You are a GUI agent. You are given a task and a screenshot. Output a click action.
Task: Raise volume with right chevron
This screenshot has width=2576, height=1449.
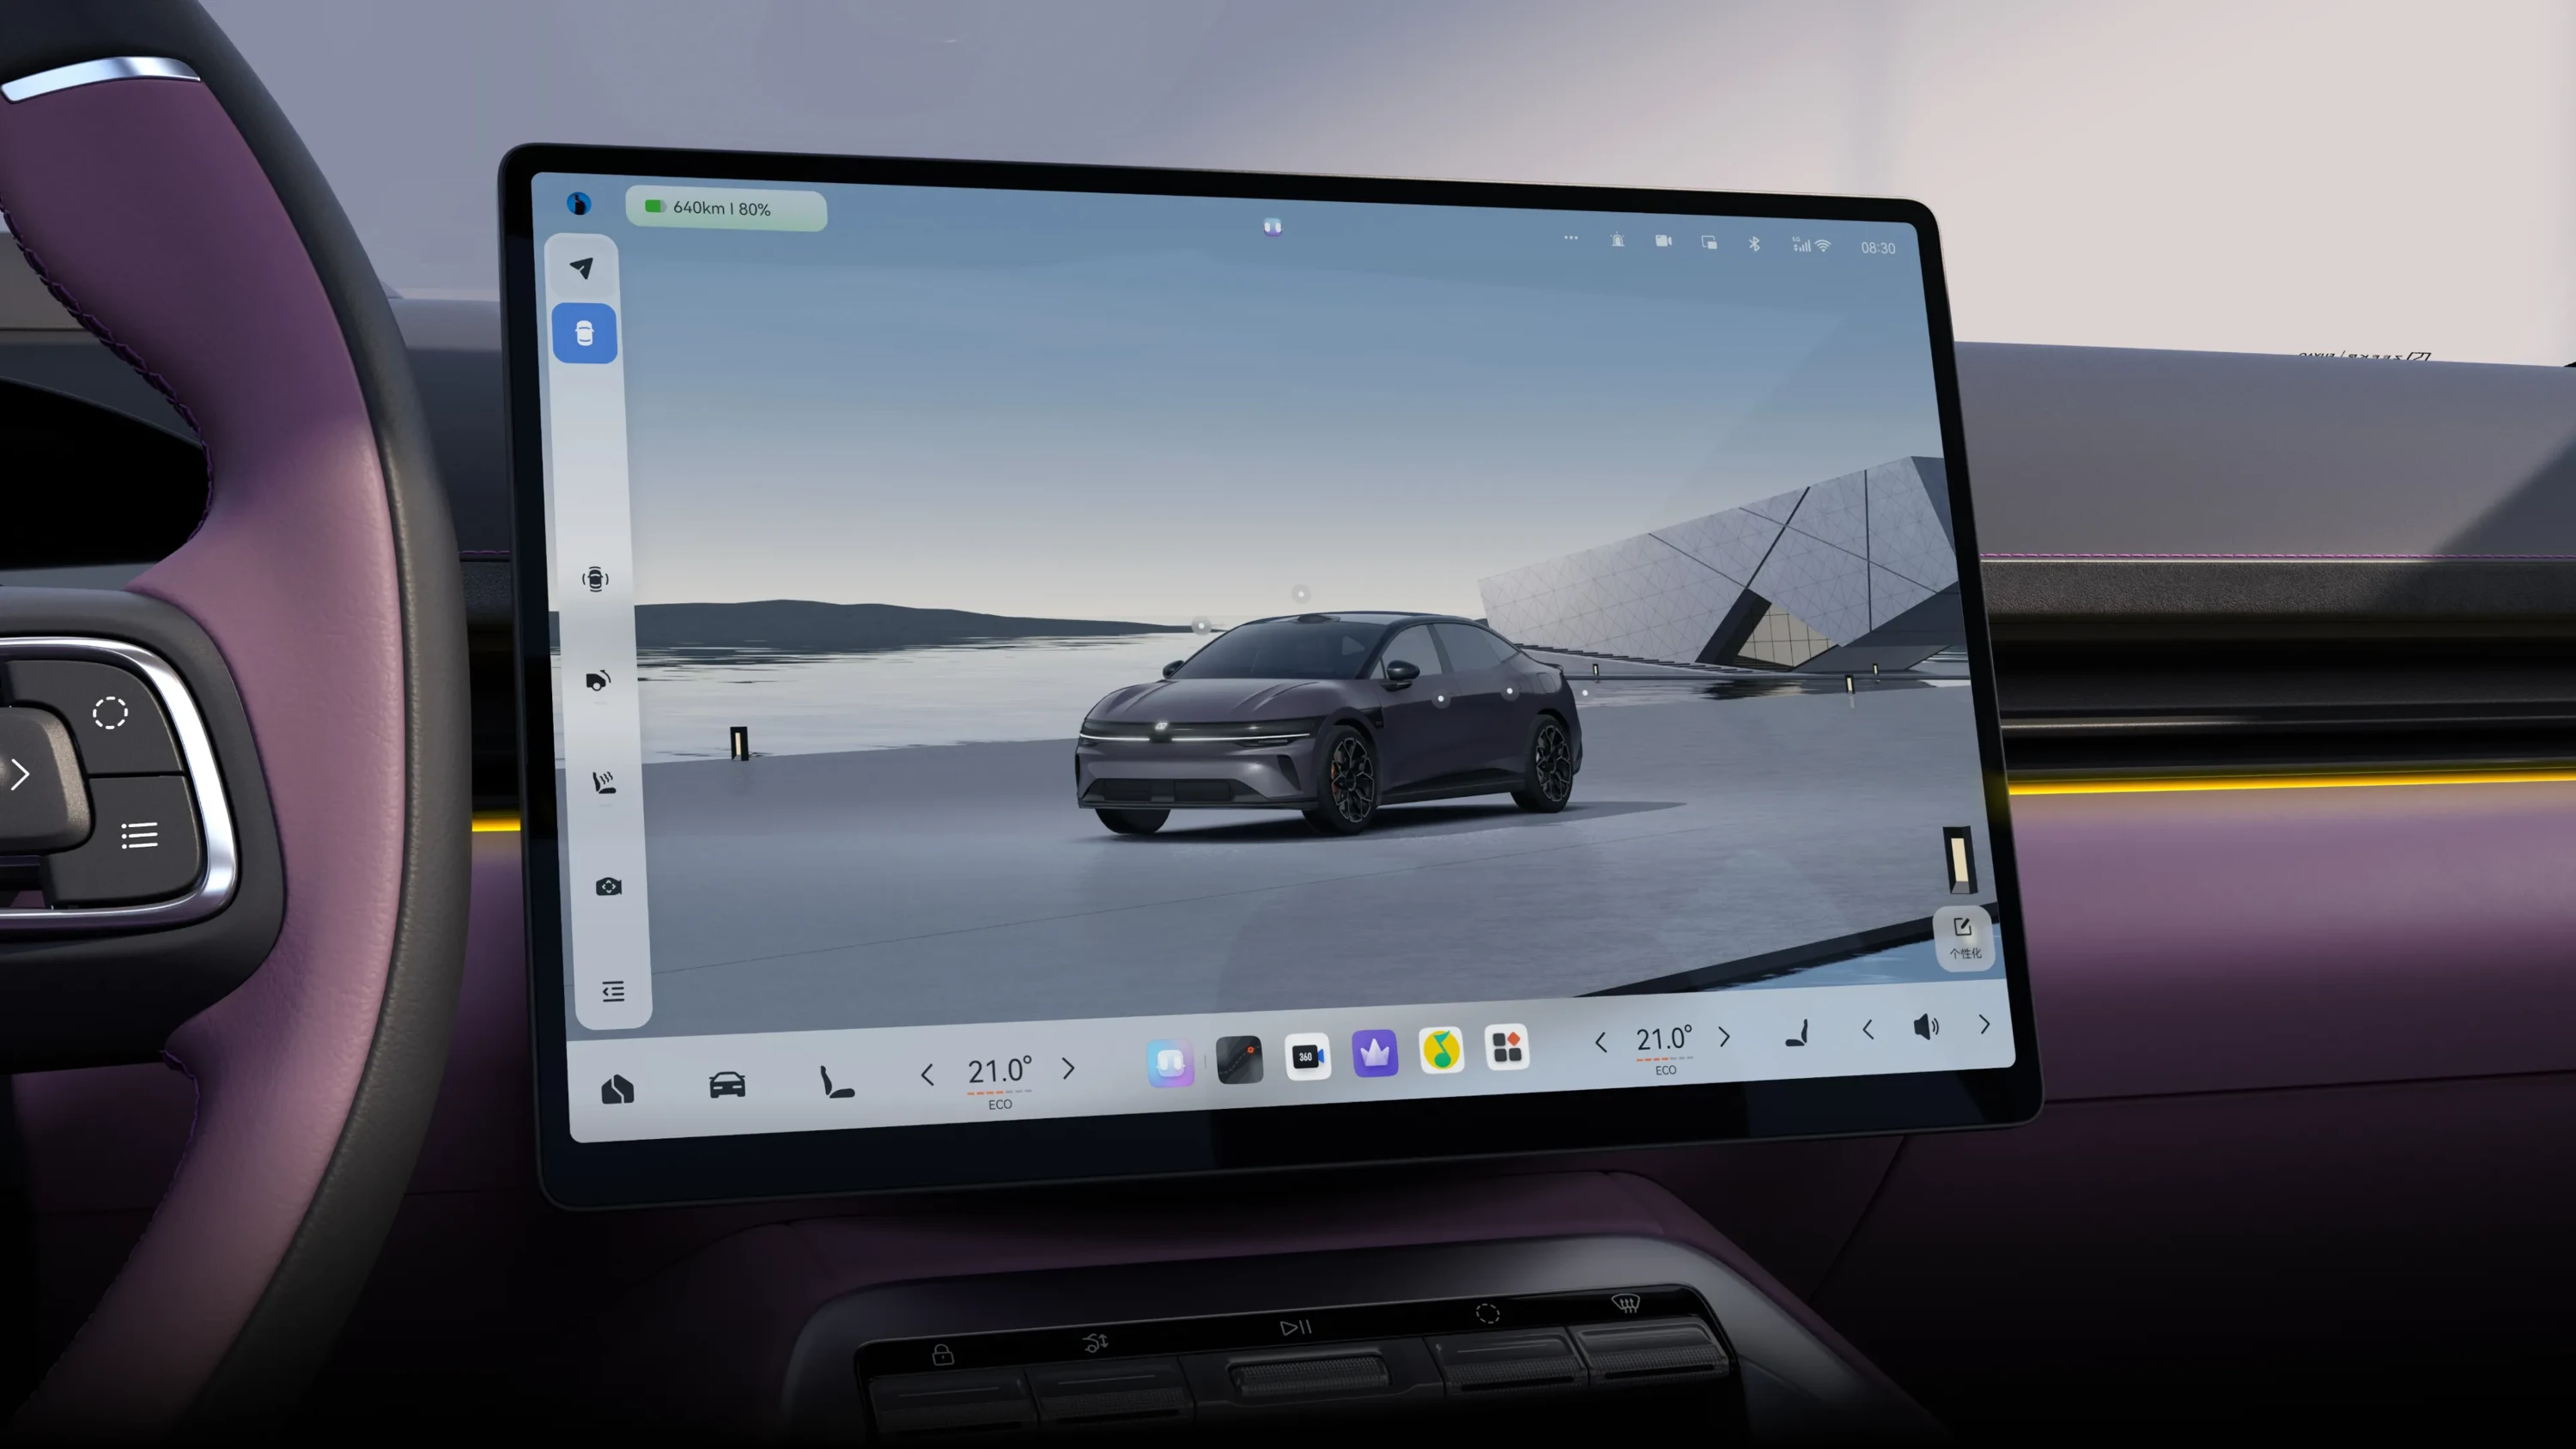click(1985, 1025)
